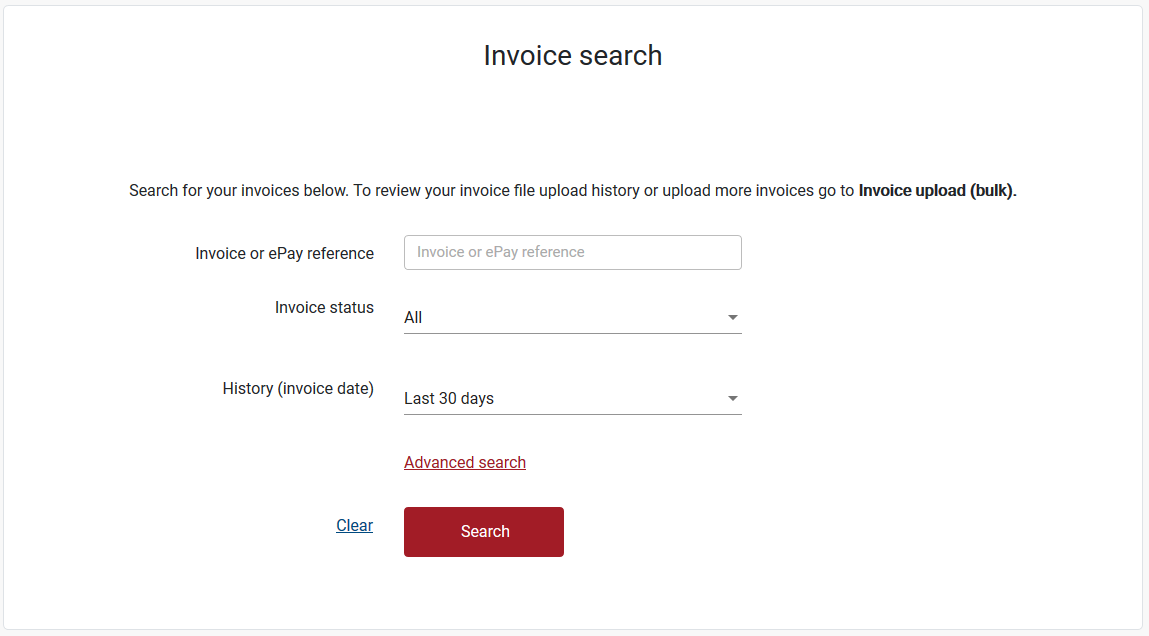
Task: Change the status filter currently set to All
Action: tap(572, 317)
